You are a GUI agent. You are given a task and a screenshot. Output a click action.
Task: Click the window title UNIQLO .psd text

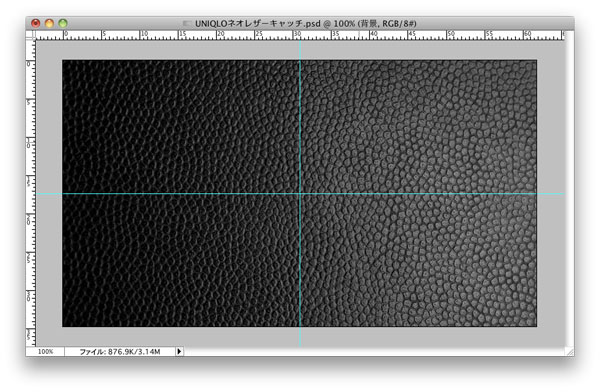[305, 23]
